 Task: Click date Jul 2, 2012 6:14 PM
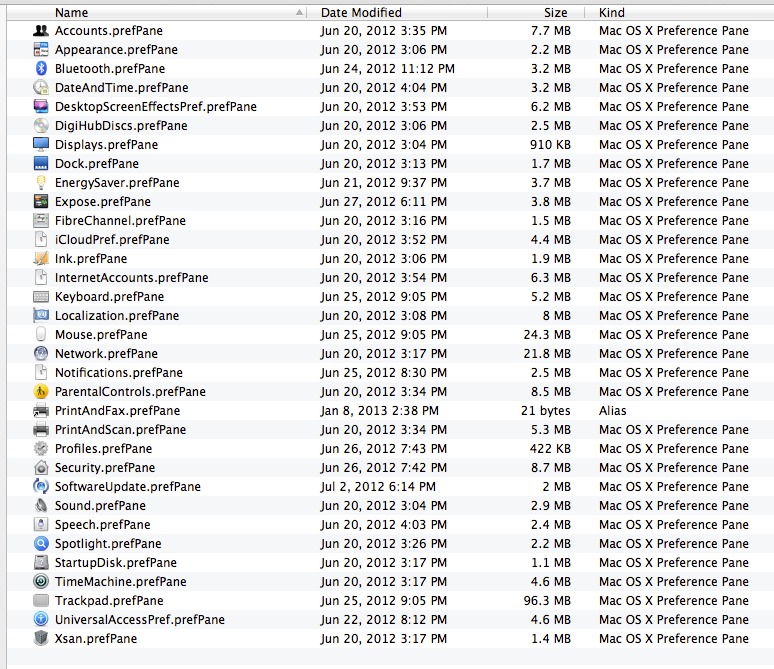click(378, 487)
